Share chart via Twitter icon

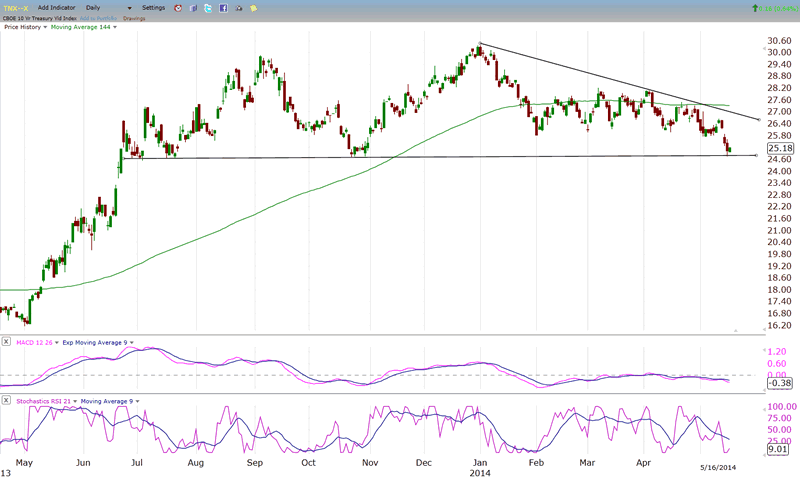[207, 8]
